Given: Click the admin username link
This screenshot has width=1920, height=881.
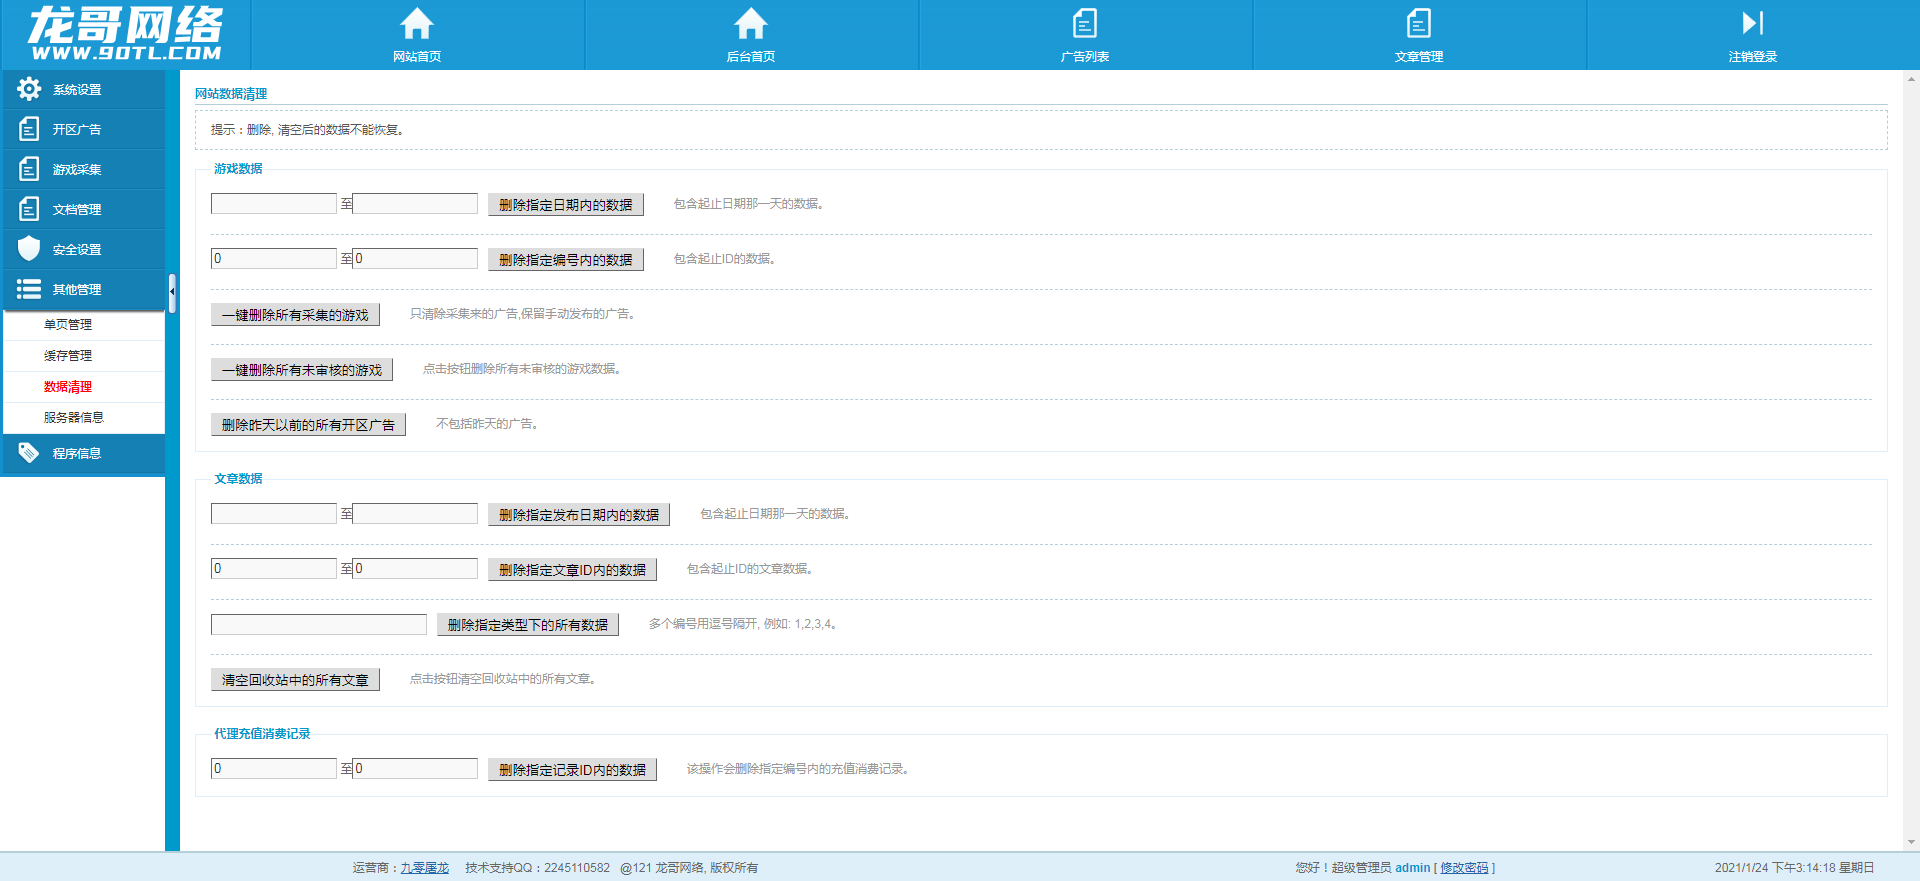Looking at the screenshot, I should pyautogui.click(x=1412, y=868).
